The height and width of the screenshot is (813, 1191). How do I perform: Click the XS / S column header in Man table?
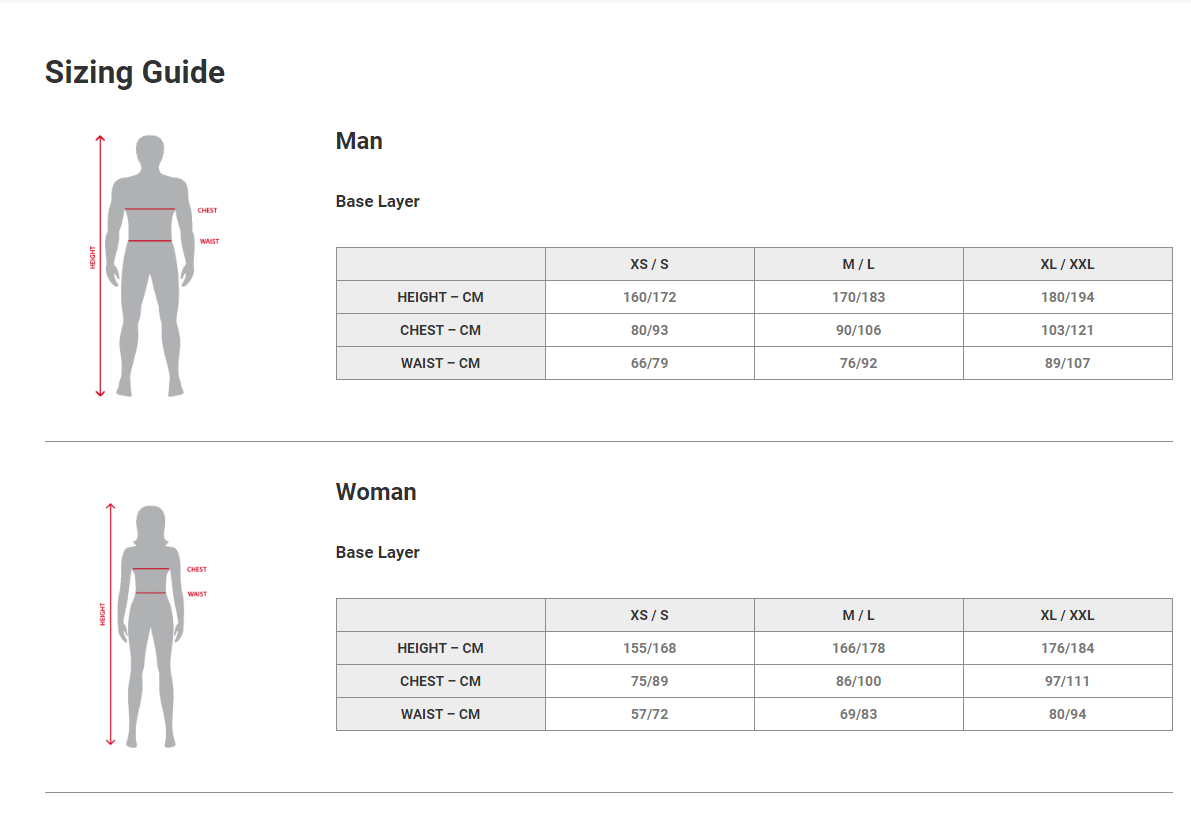(650, 264)
